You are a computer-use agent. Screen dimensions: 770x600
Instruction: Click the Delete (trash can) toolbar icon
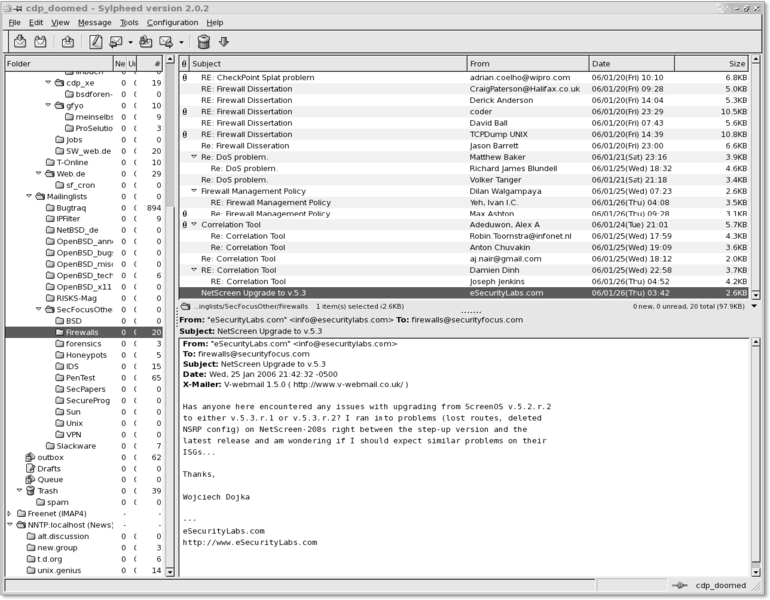[204, 42]
